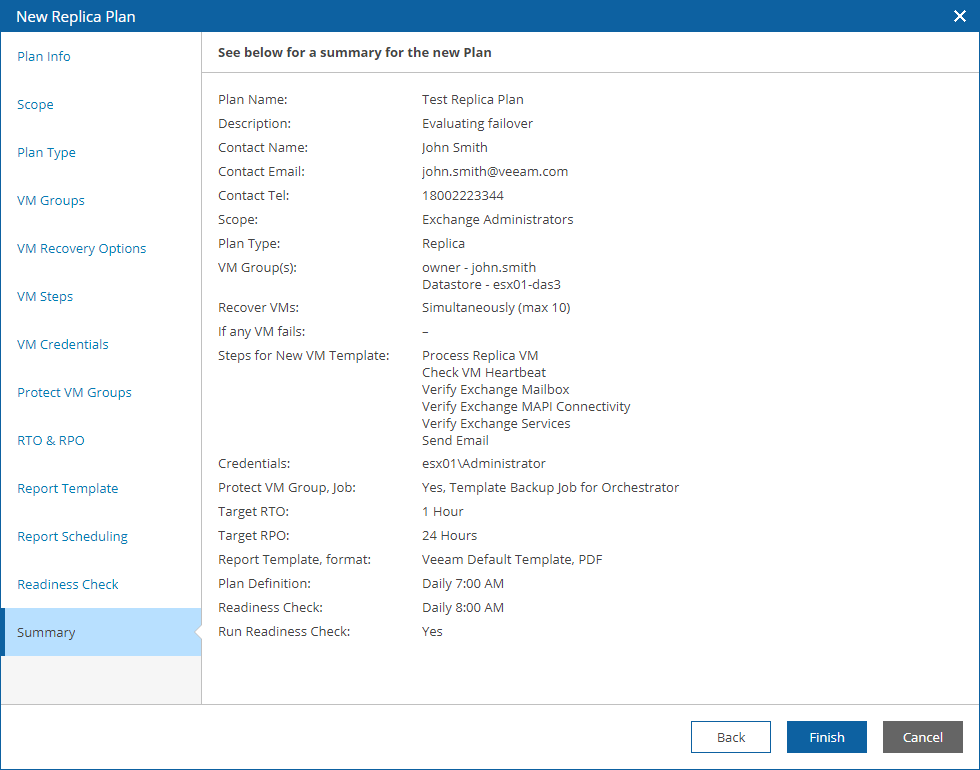The width and height of the screenshot is (980, 770).
Task: Click the 'Contact Email:' label
Action: [261, 171]
